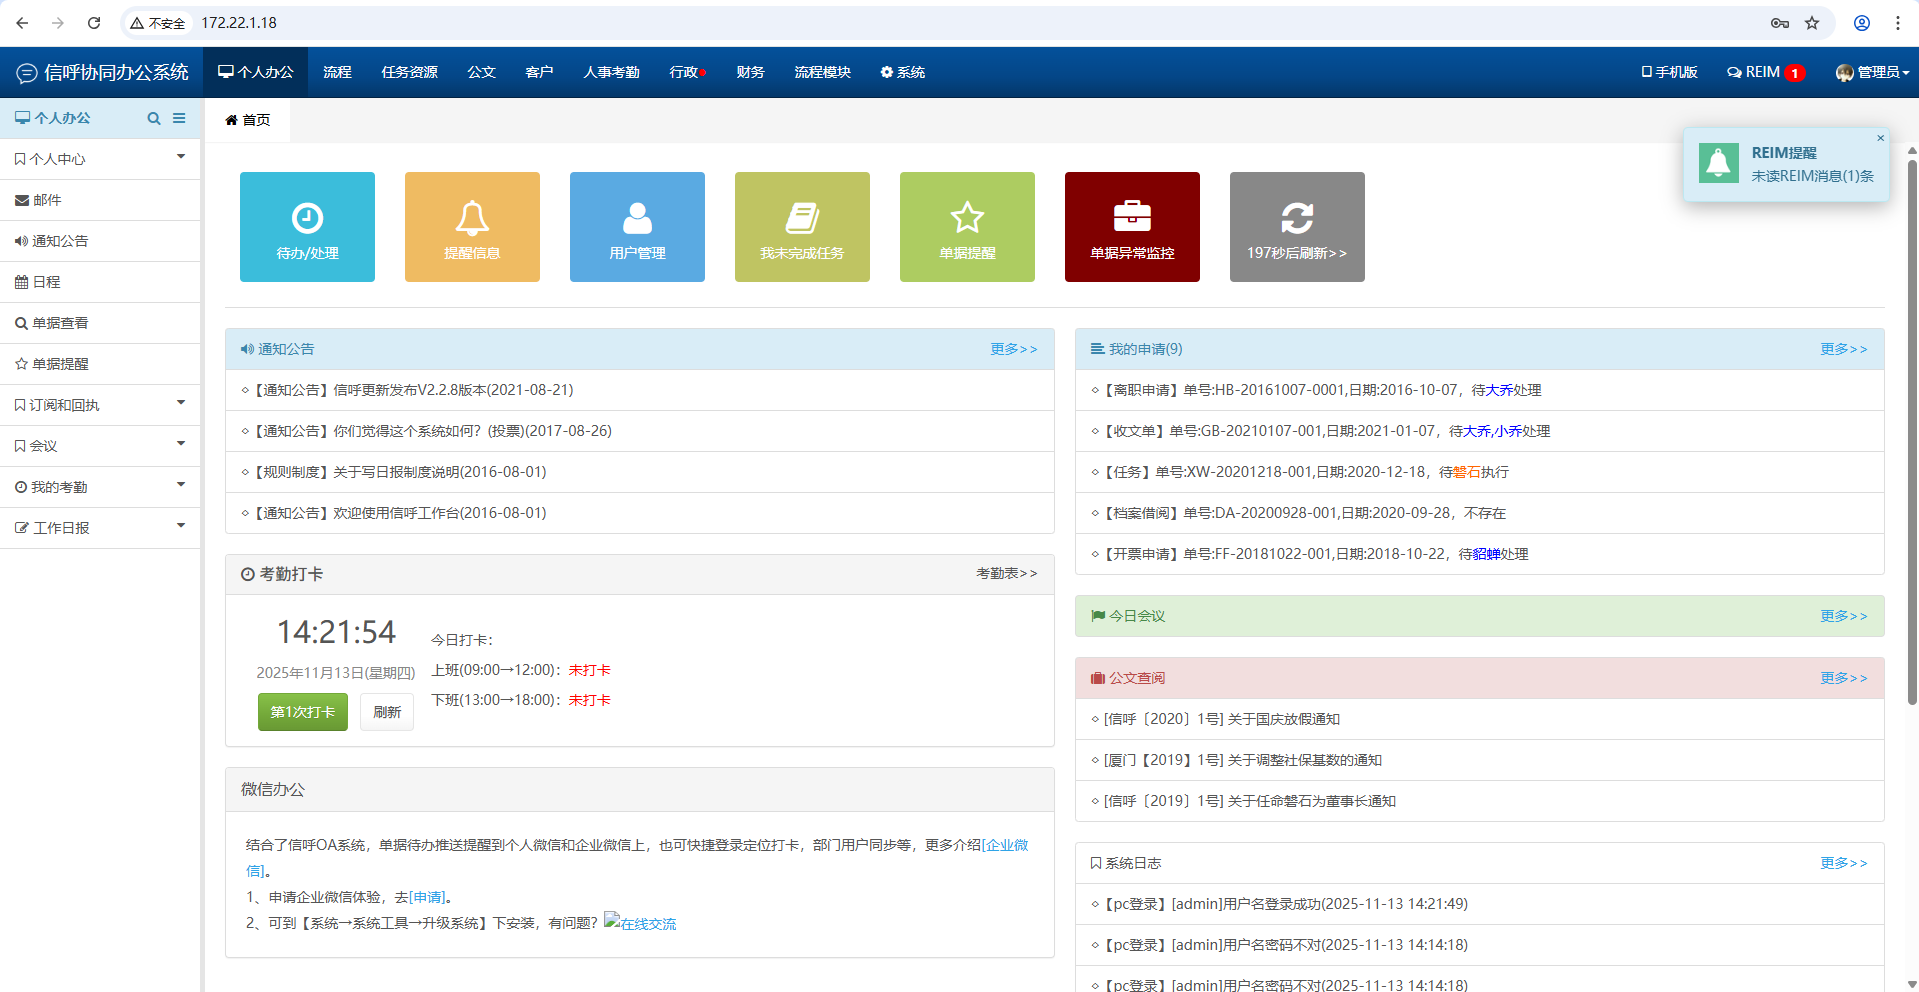Open the 单据异常监控 briefcase tile
This screenshot has width=1919, height=992.
click(1132, 227)
